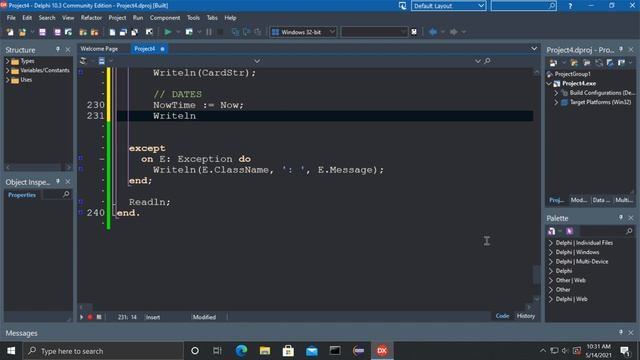The image size is (640, 360).
Task: Close the Structure panel
Action: [68, 49]
